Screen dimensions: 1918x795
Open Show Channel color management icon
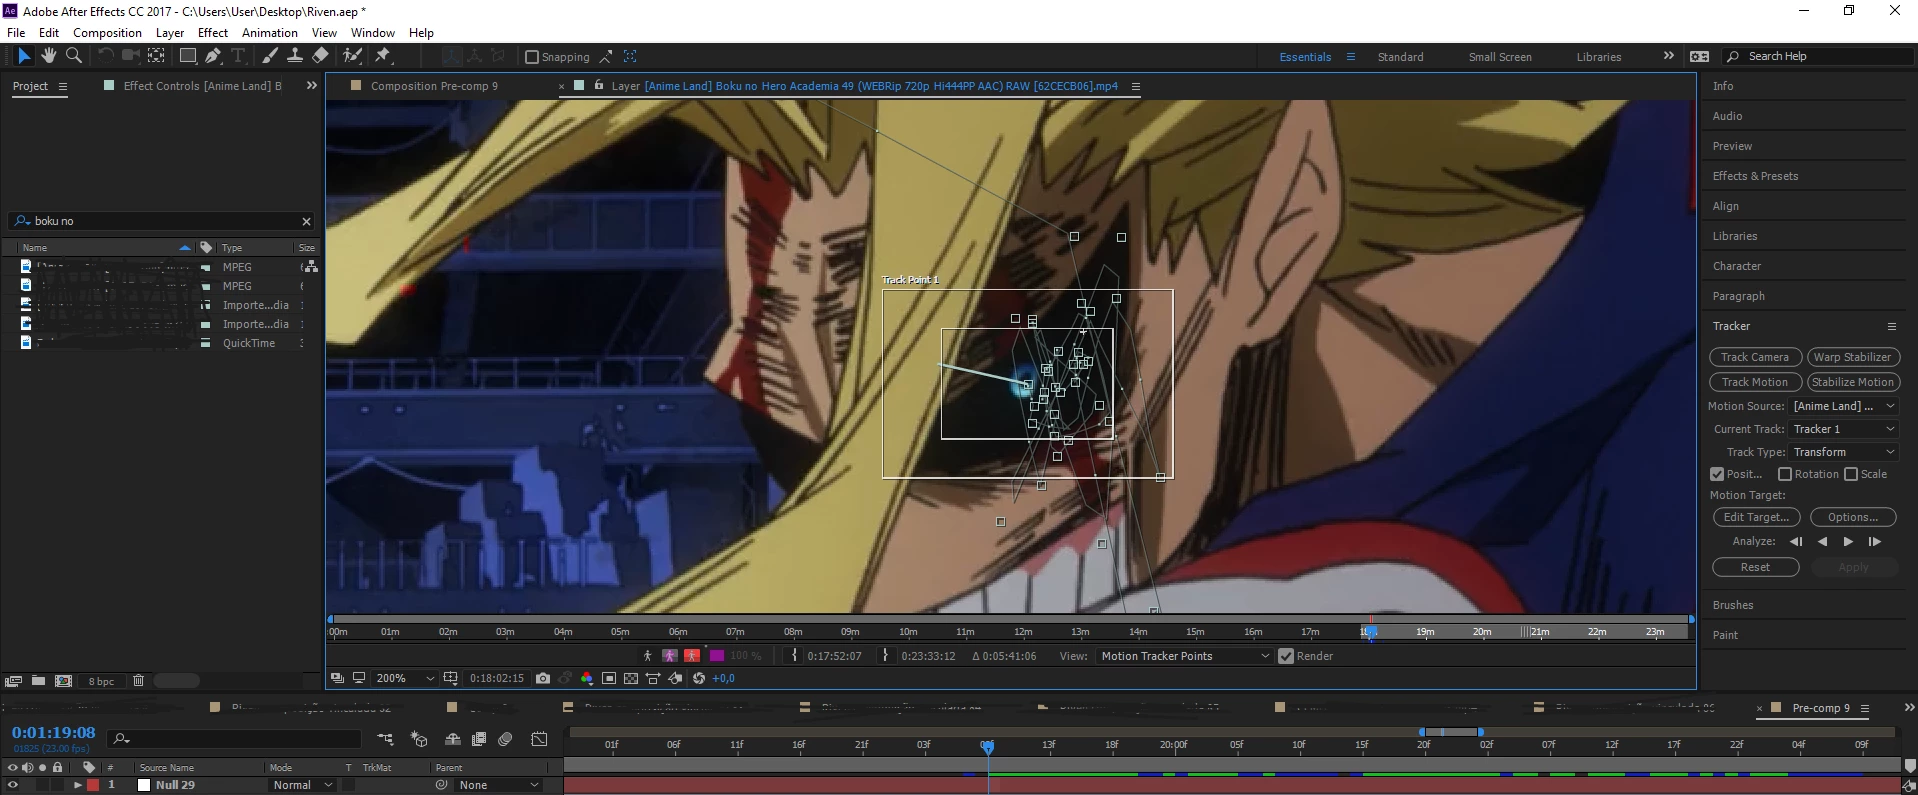[587, 678]
